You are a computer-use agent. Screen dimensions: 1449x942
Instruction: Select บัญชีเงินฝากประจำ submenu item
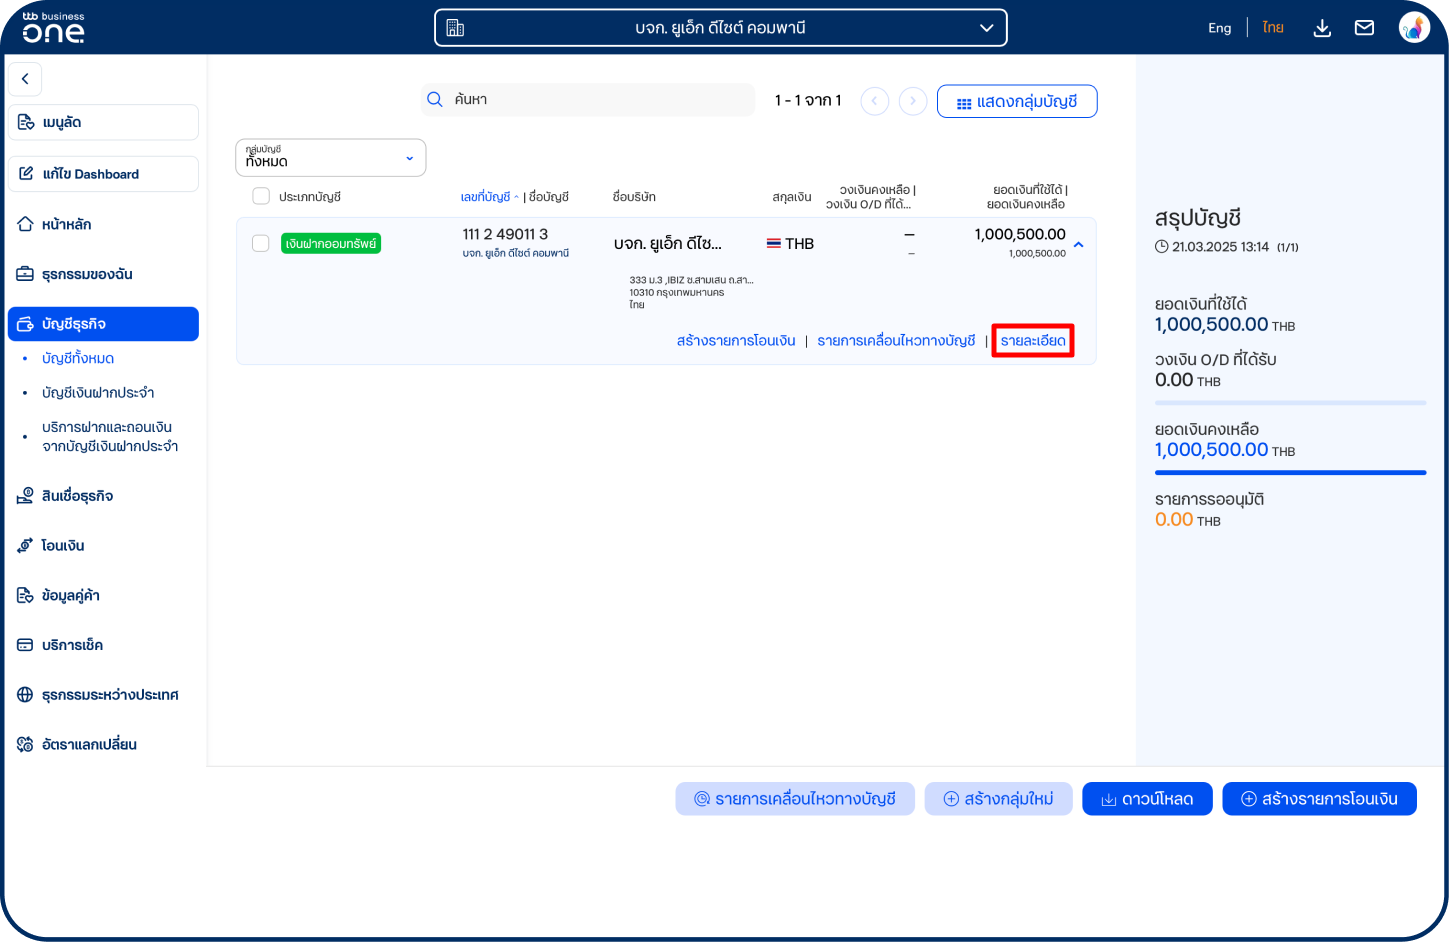98,393
